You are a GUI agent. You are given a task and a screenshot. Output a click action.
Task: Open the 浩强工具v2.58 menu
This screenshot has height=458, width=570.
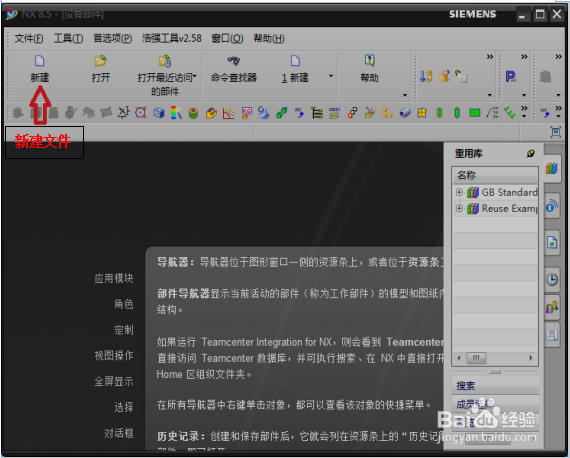(x=172, y=38)
